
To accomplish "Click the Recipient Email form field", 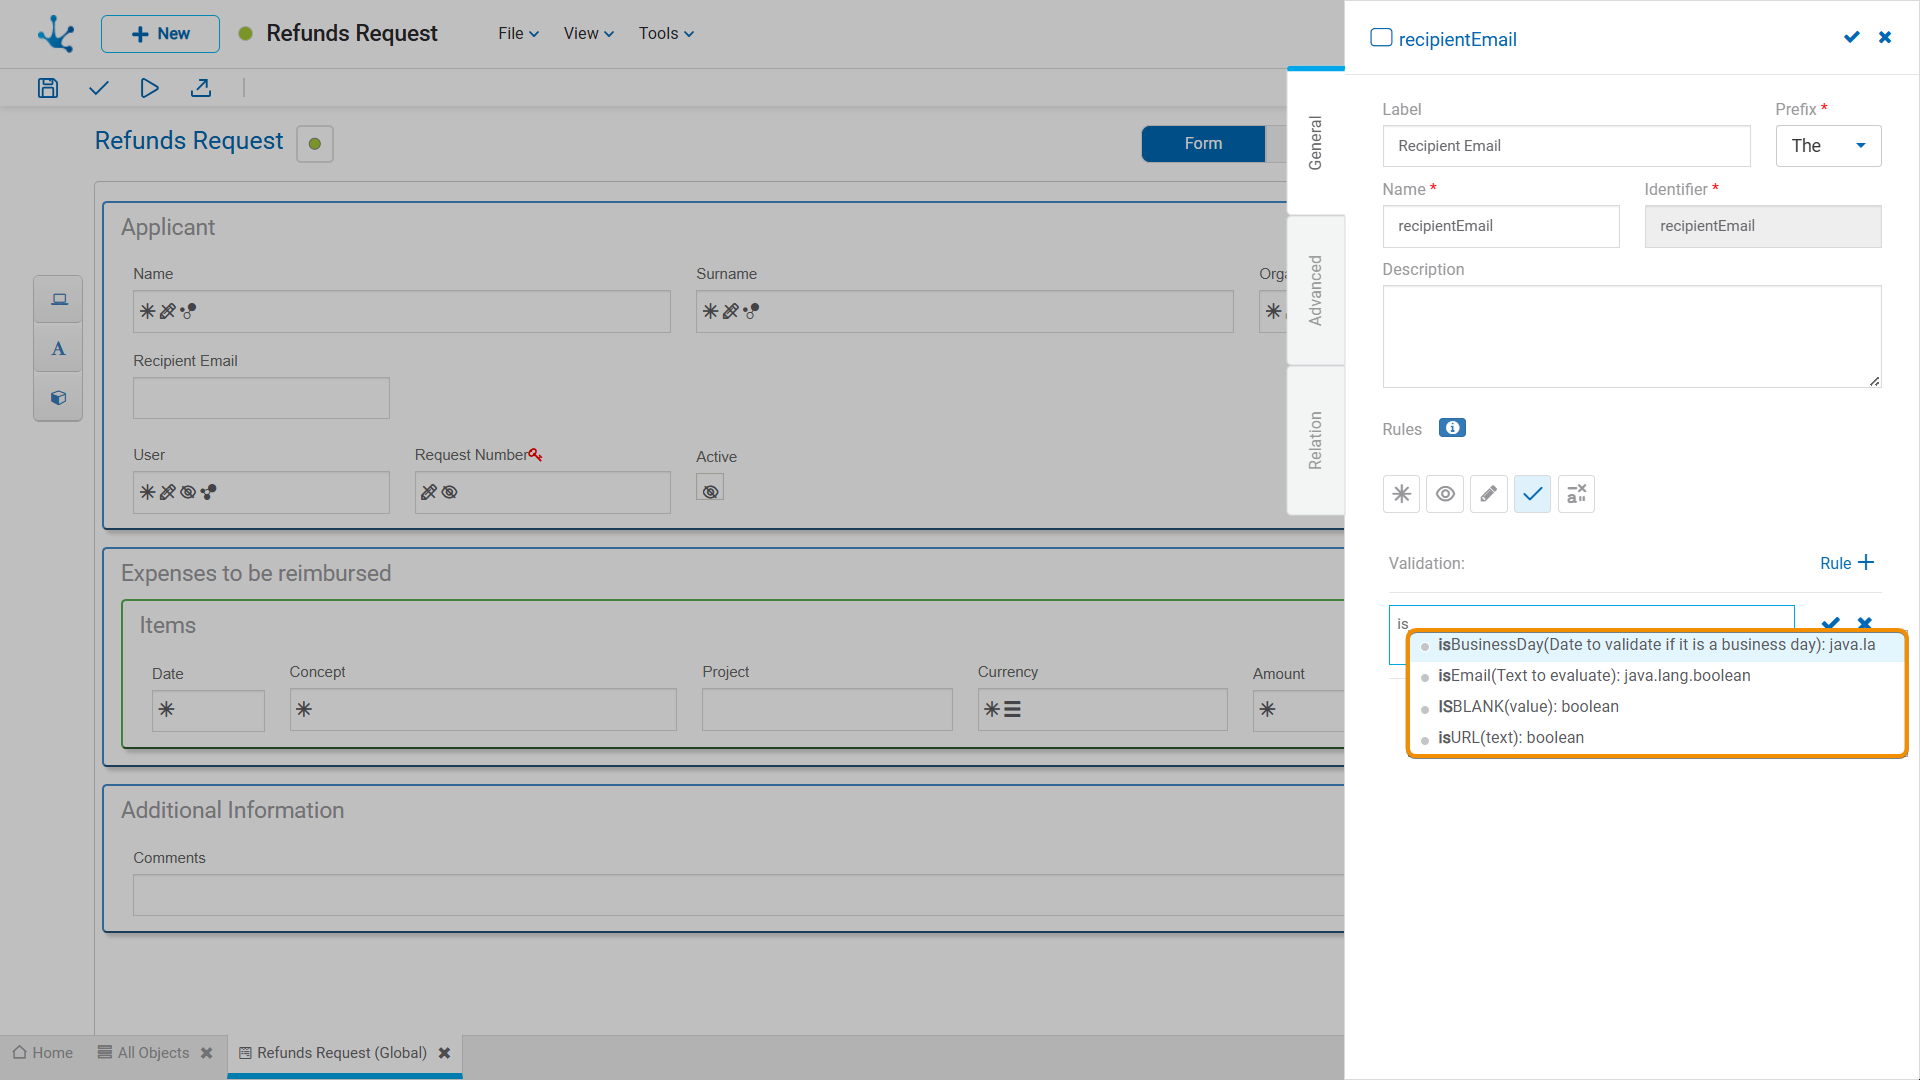I will coord(261,398).
